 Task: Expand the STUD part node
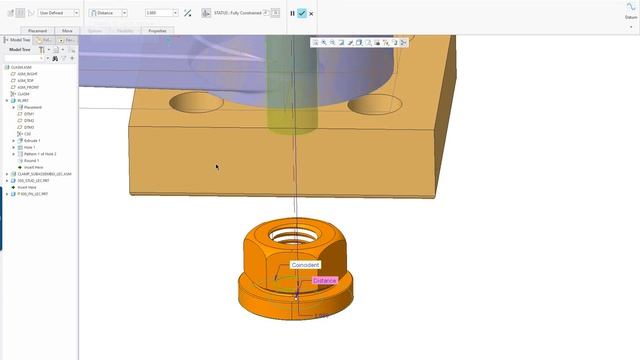click(7, 180)
